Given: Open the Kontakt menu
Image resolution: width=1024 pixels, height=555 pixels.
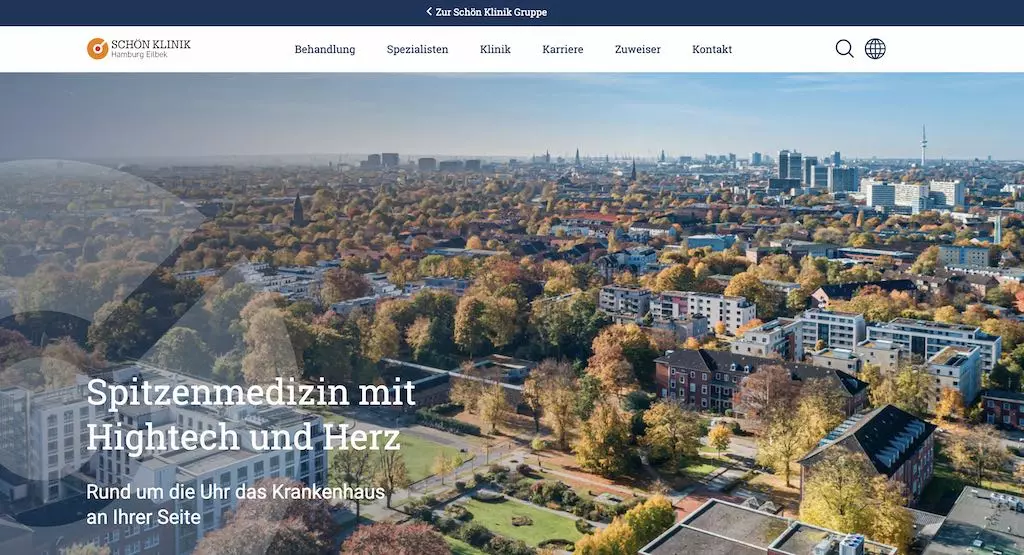Looking at the screenshot, I should point(712,49).
